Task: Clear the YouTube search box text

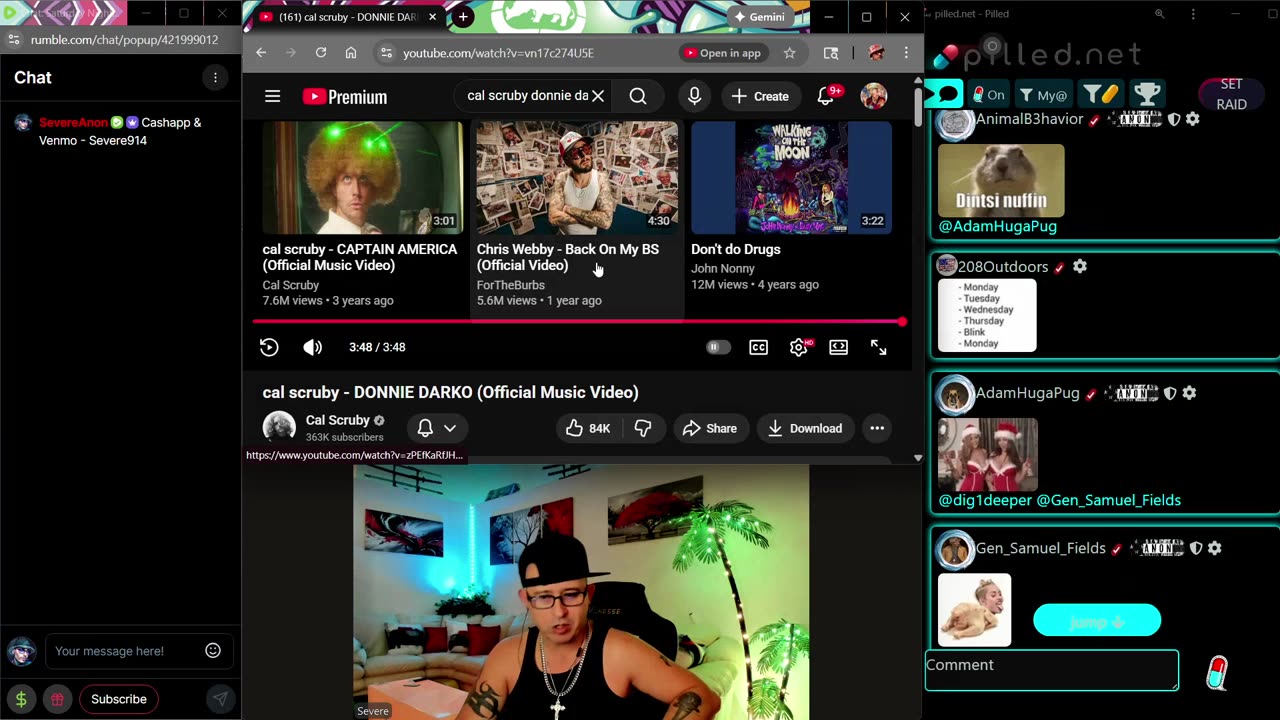Action: 597,96
